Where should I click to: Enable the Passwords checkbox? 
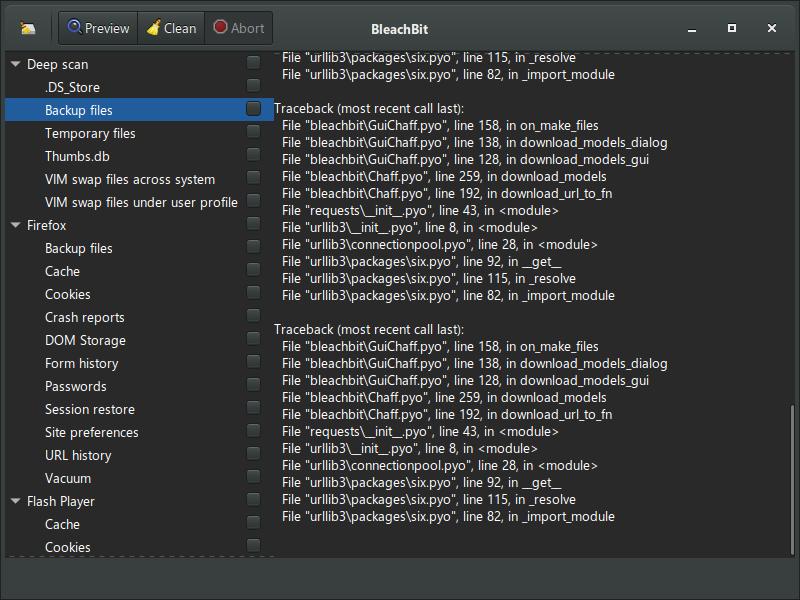coord(254,384)
